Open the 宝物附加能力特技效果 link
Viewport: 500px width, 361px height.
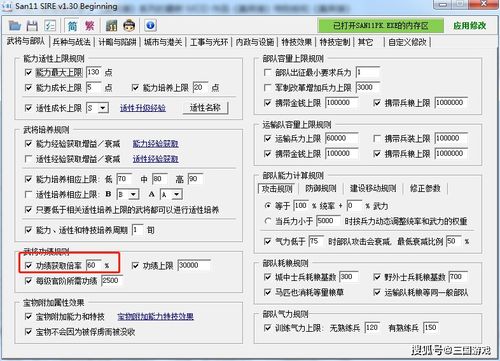pos(155,316)
